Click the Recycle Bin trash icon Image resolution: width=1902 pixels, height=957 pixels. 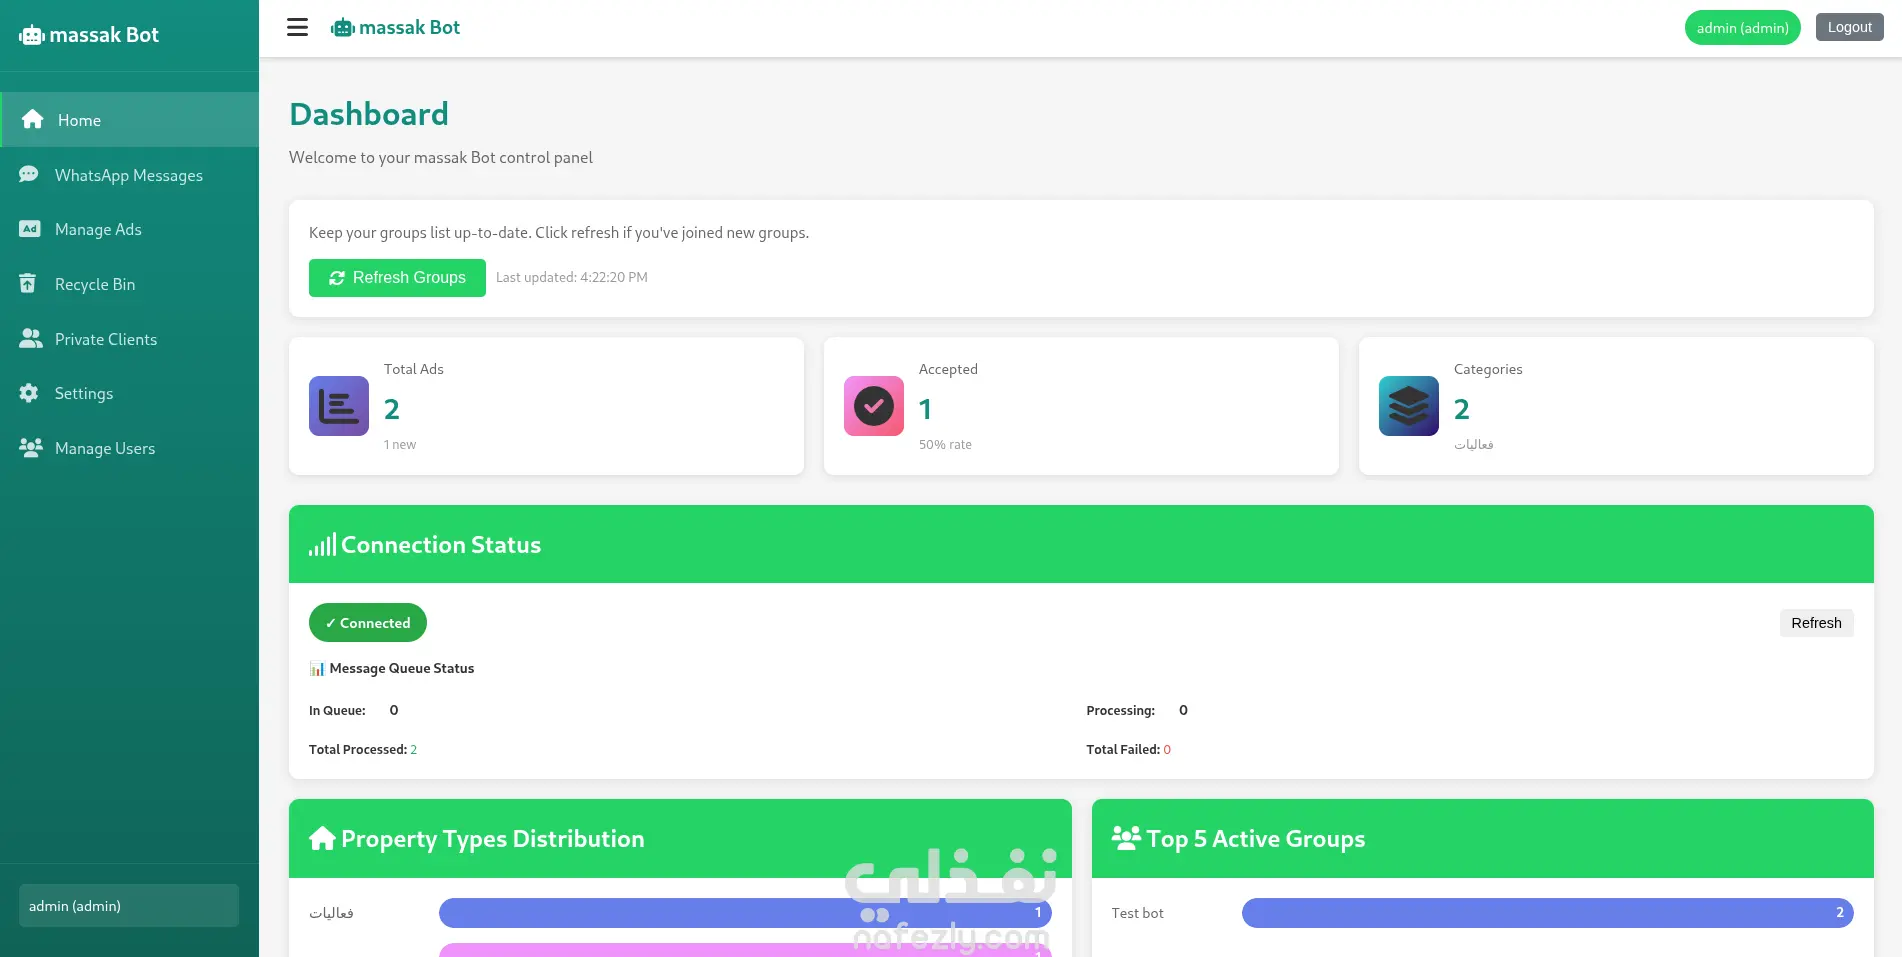[28, 284]
